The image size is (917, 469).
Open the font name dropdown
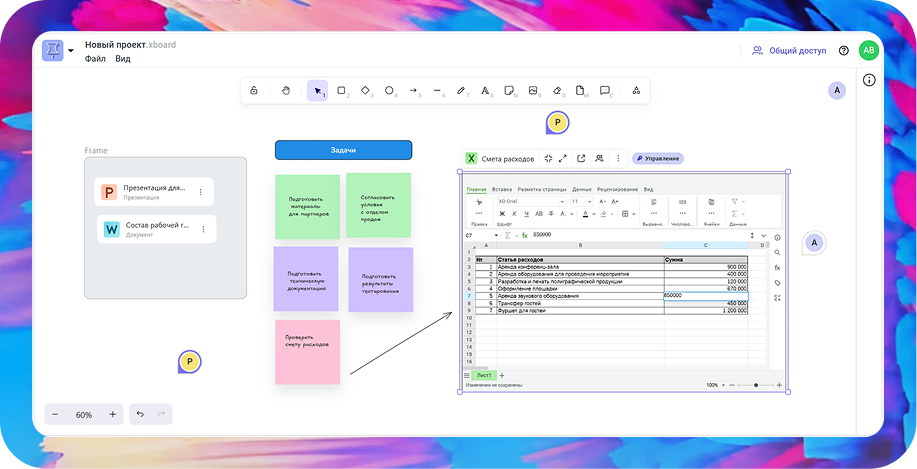coord(530,201)
